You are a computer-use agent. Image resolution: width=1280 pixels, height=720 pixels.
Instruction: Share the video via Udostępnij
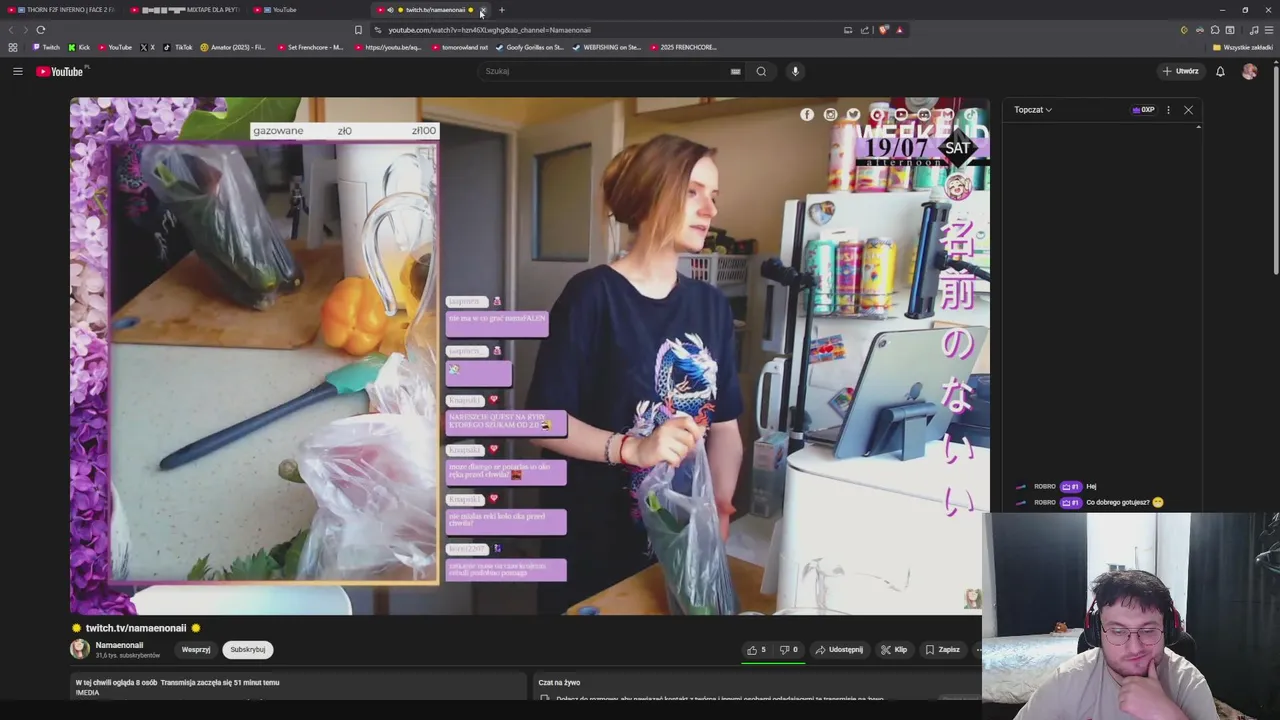coord(839,650)
